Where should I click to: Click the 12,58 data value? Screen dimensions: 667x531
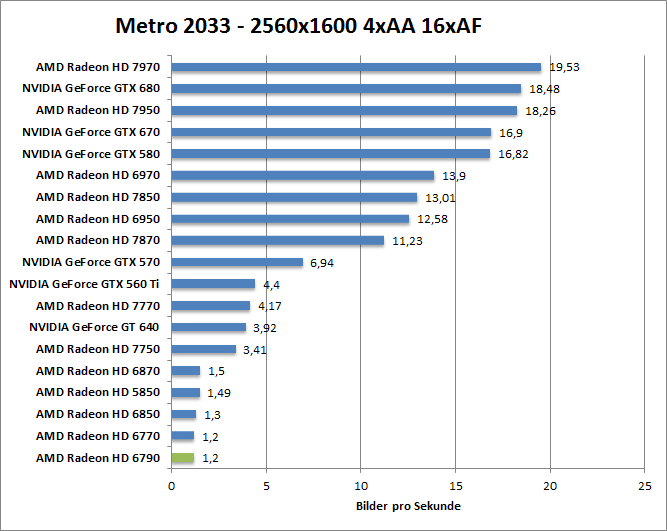click(433, 219)
